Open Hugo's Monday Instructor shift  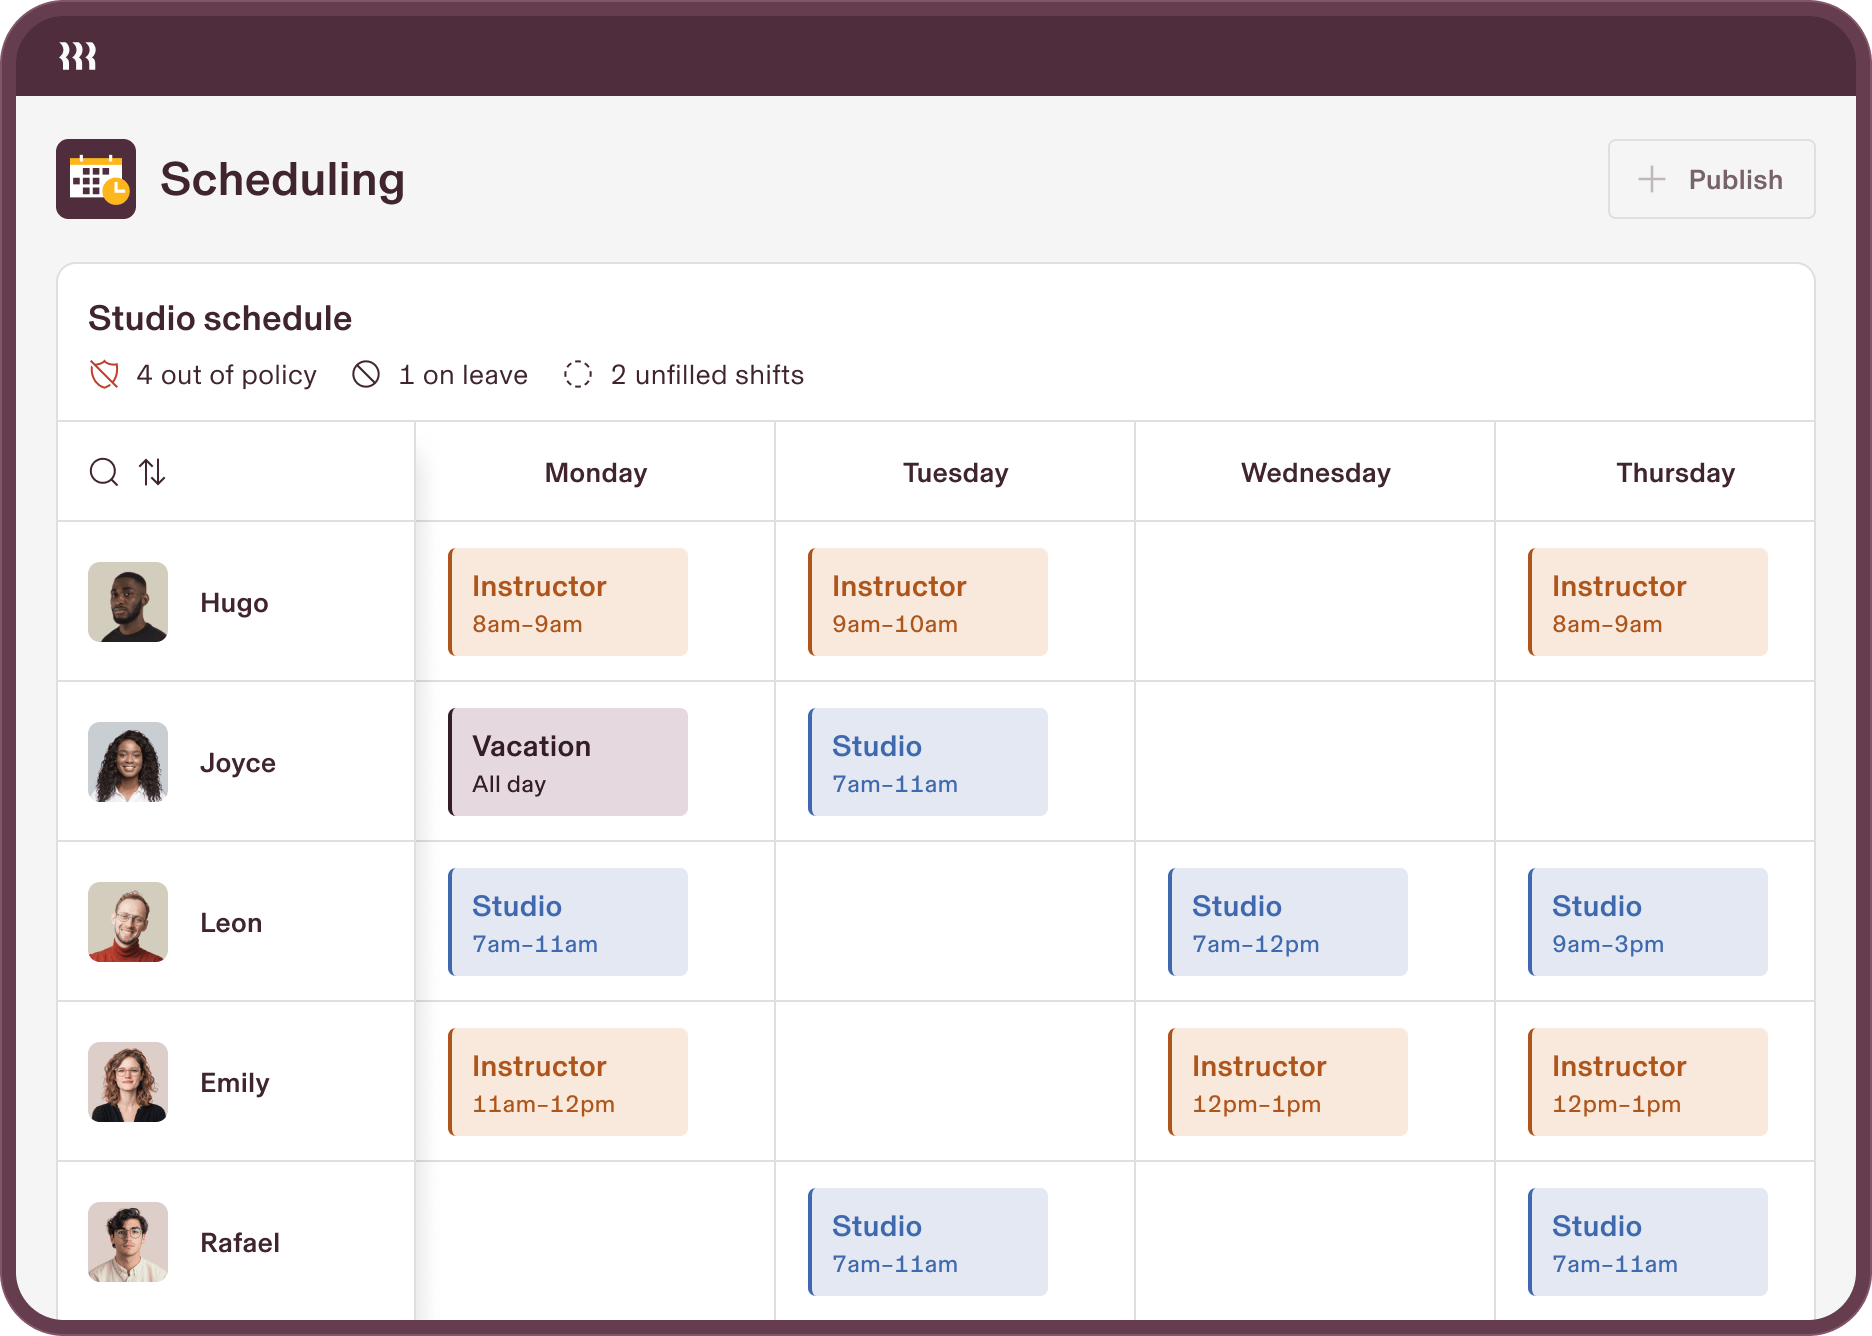[568, 601]
